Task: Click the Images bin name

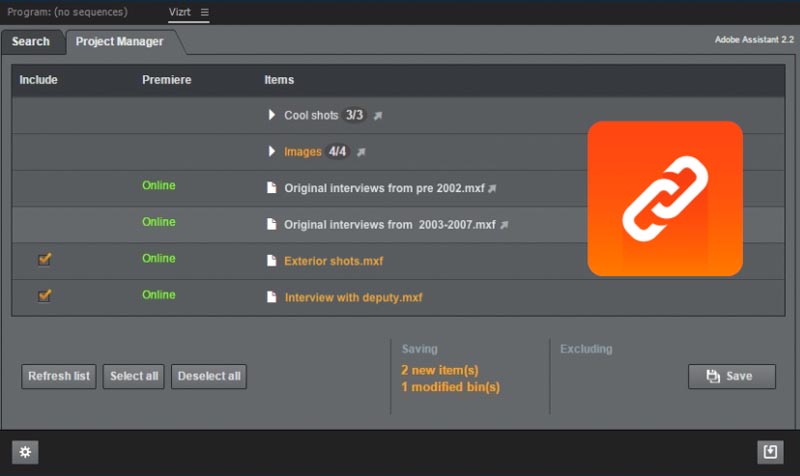Action: 303,152
